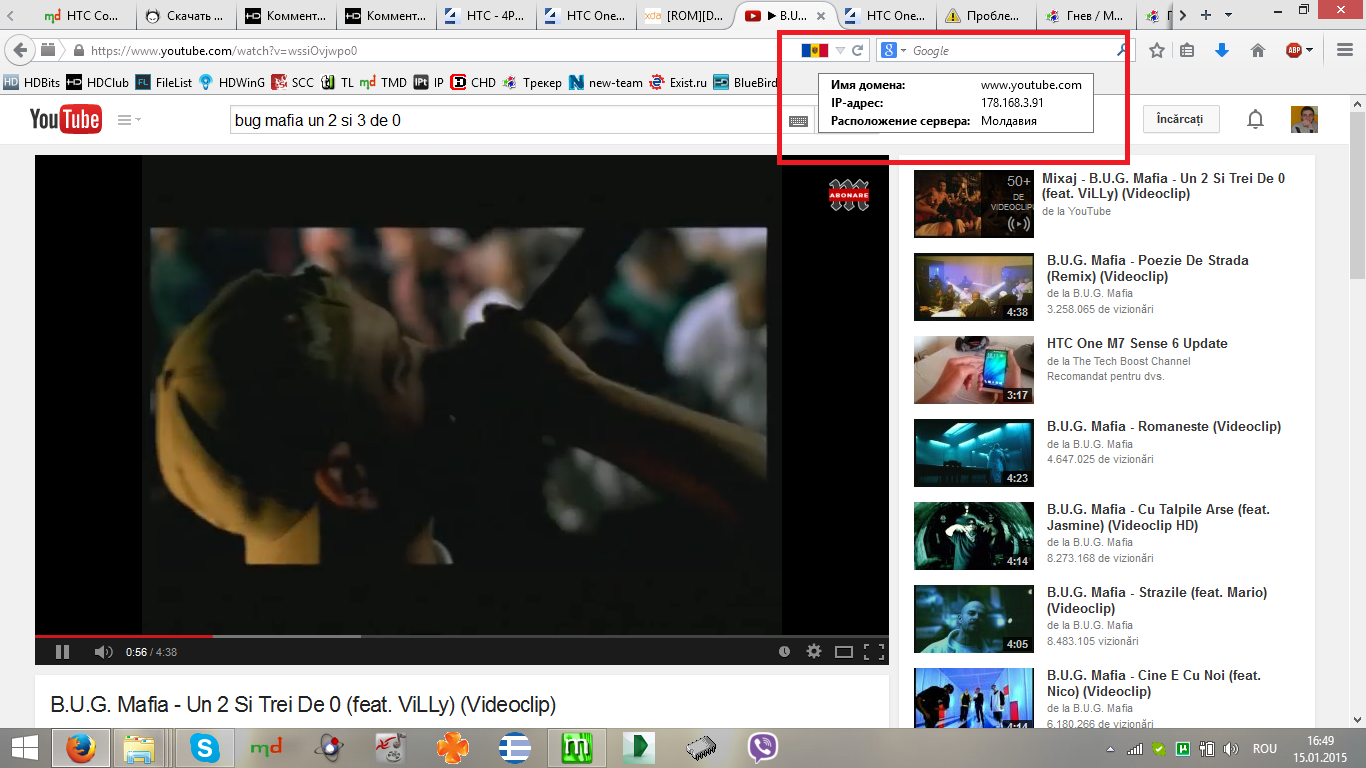Open Strazile (feat. Mario) video link
Viewport: 1366px width, 768px height.
click(1157, 600)
